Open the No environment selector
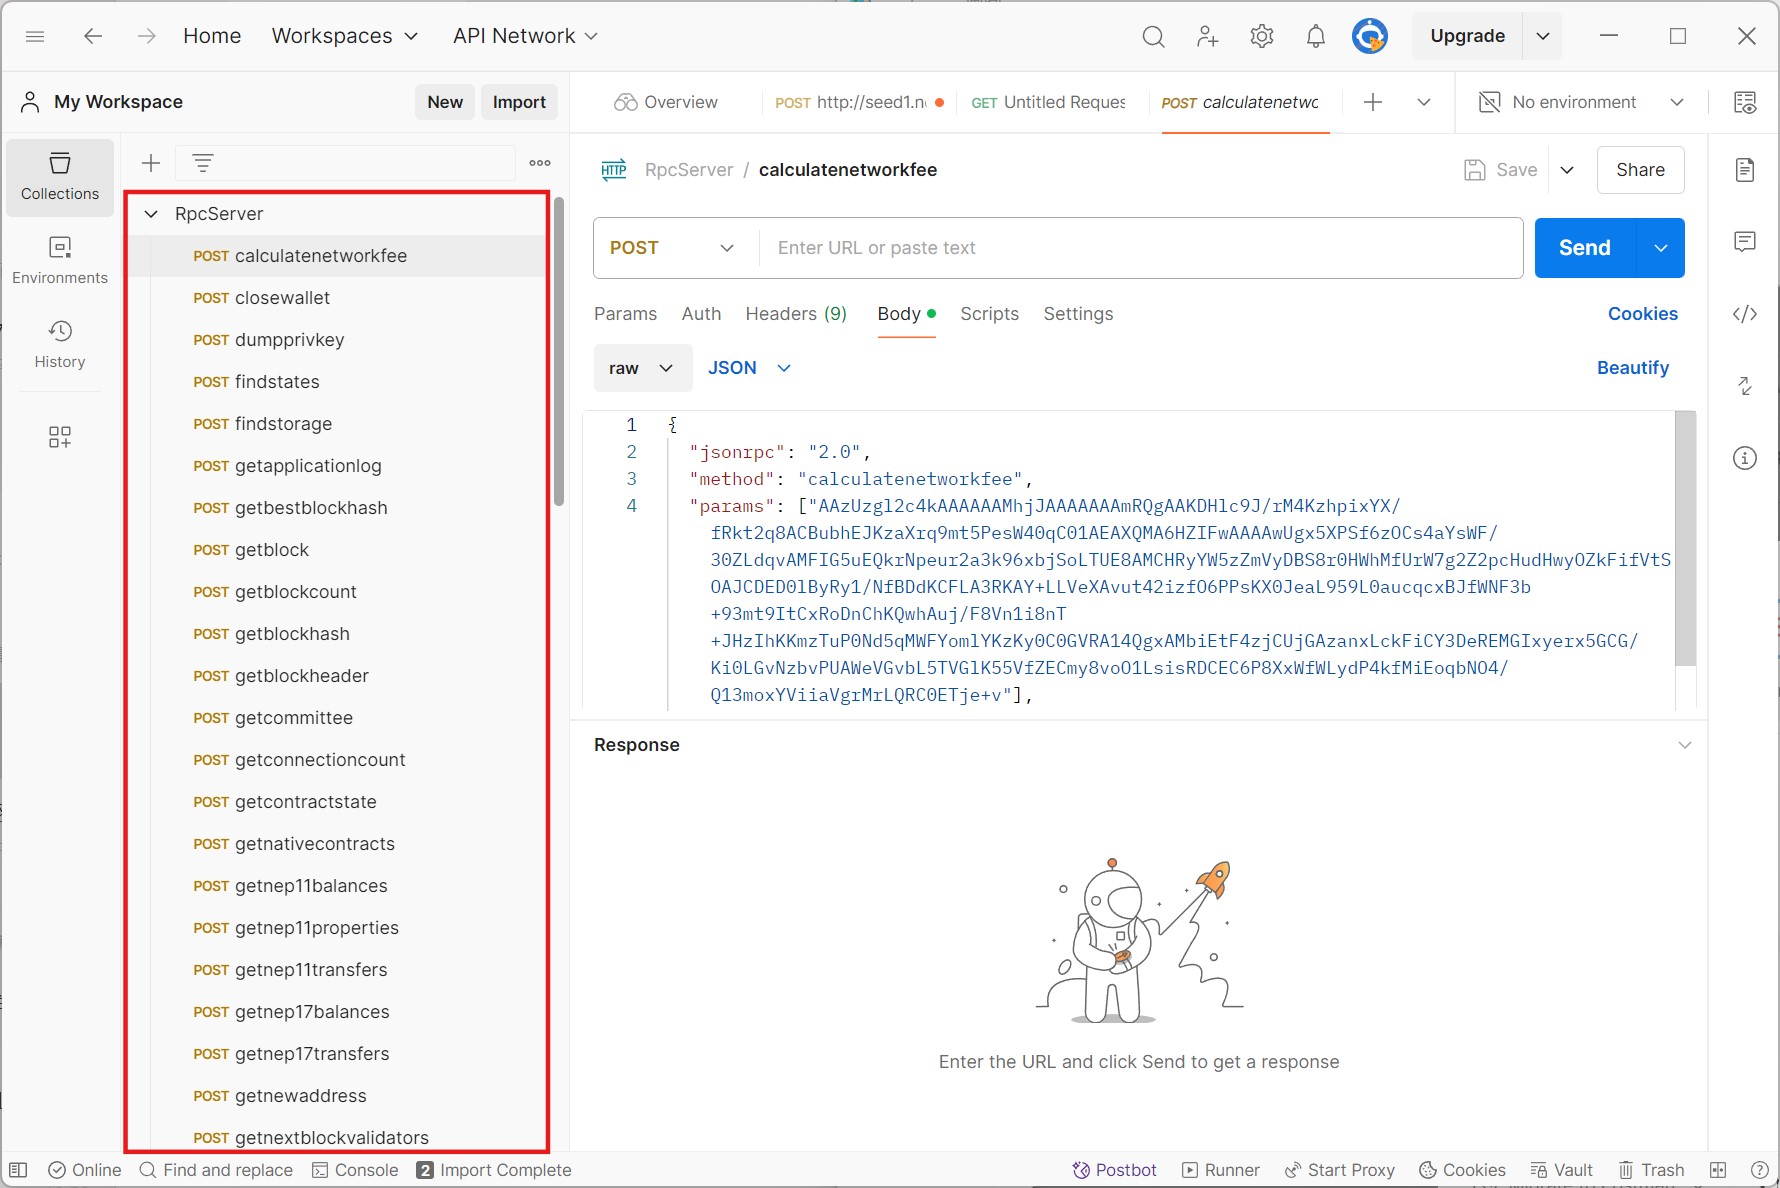The image size is (1780, 1188). (x=1581, y=102)
